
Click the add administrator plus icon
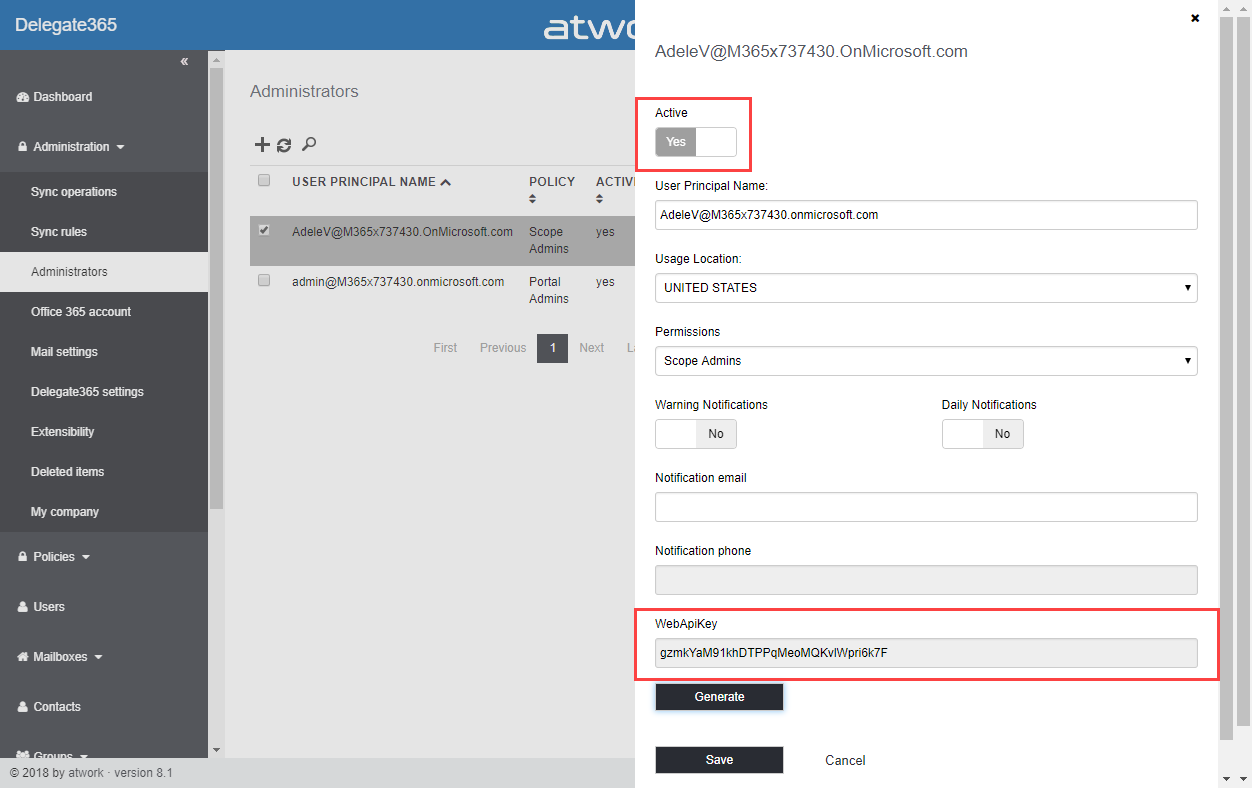(x=262, y=145)
